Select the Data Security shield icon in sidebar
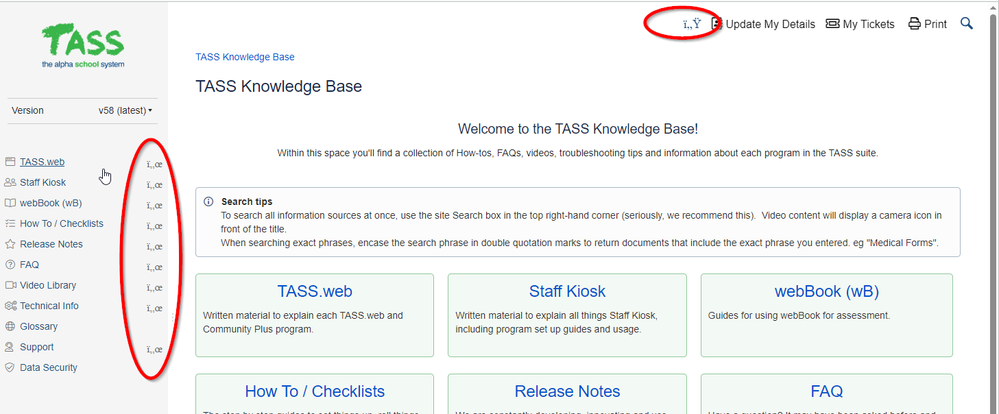The image size is (999, 414). click(10, 368)
